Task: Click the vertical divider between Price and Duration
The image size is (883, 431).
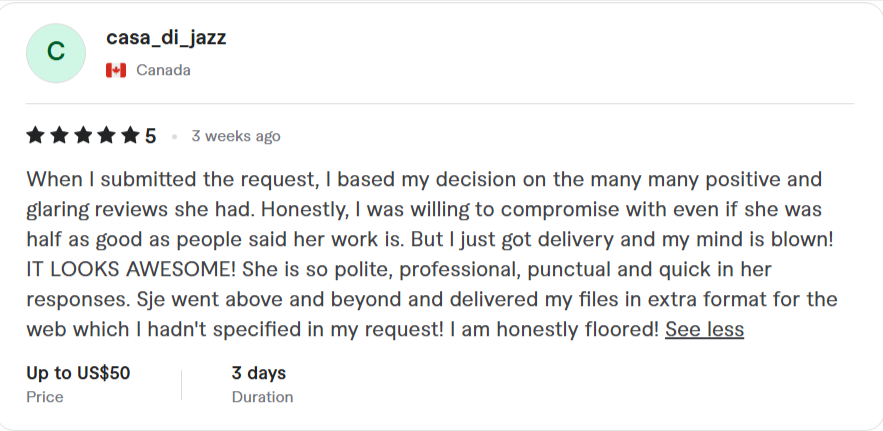Action: tap(181, 385)
